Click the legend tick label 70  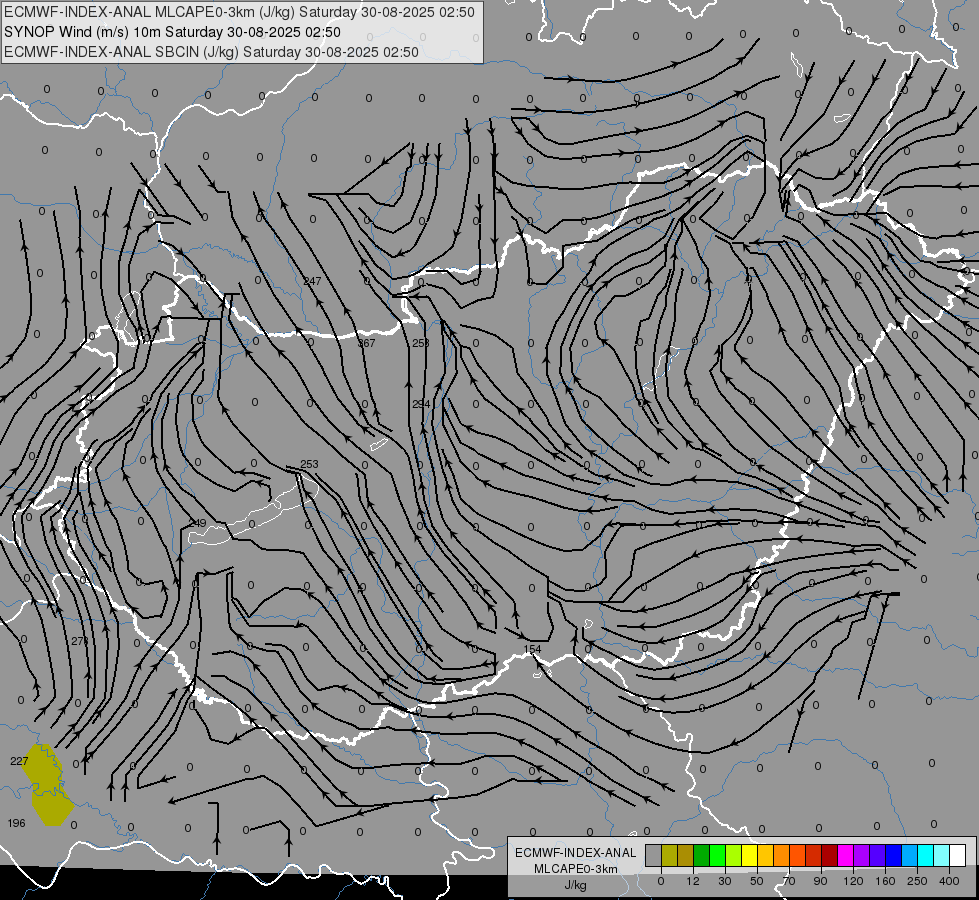(x=789, y=881)
